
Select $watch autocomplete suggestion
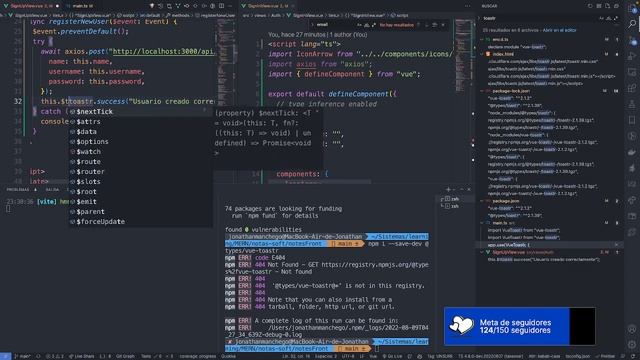click(140, 151)
